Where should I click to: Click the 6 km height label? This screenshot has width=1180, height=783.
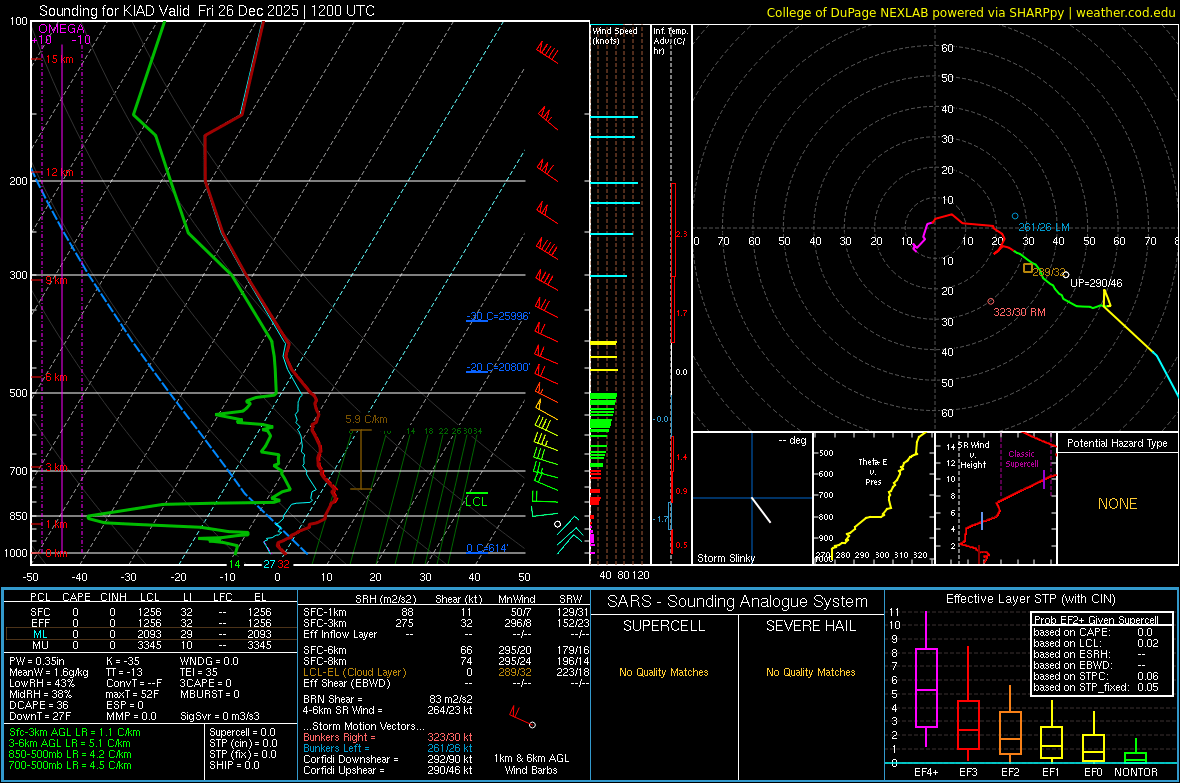coord(56,377)
